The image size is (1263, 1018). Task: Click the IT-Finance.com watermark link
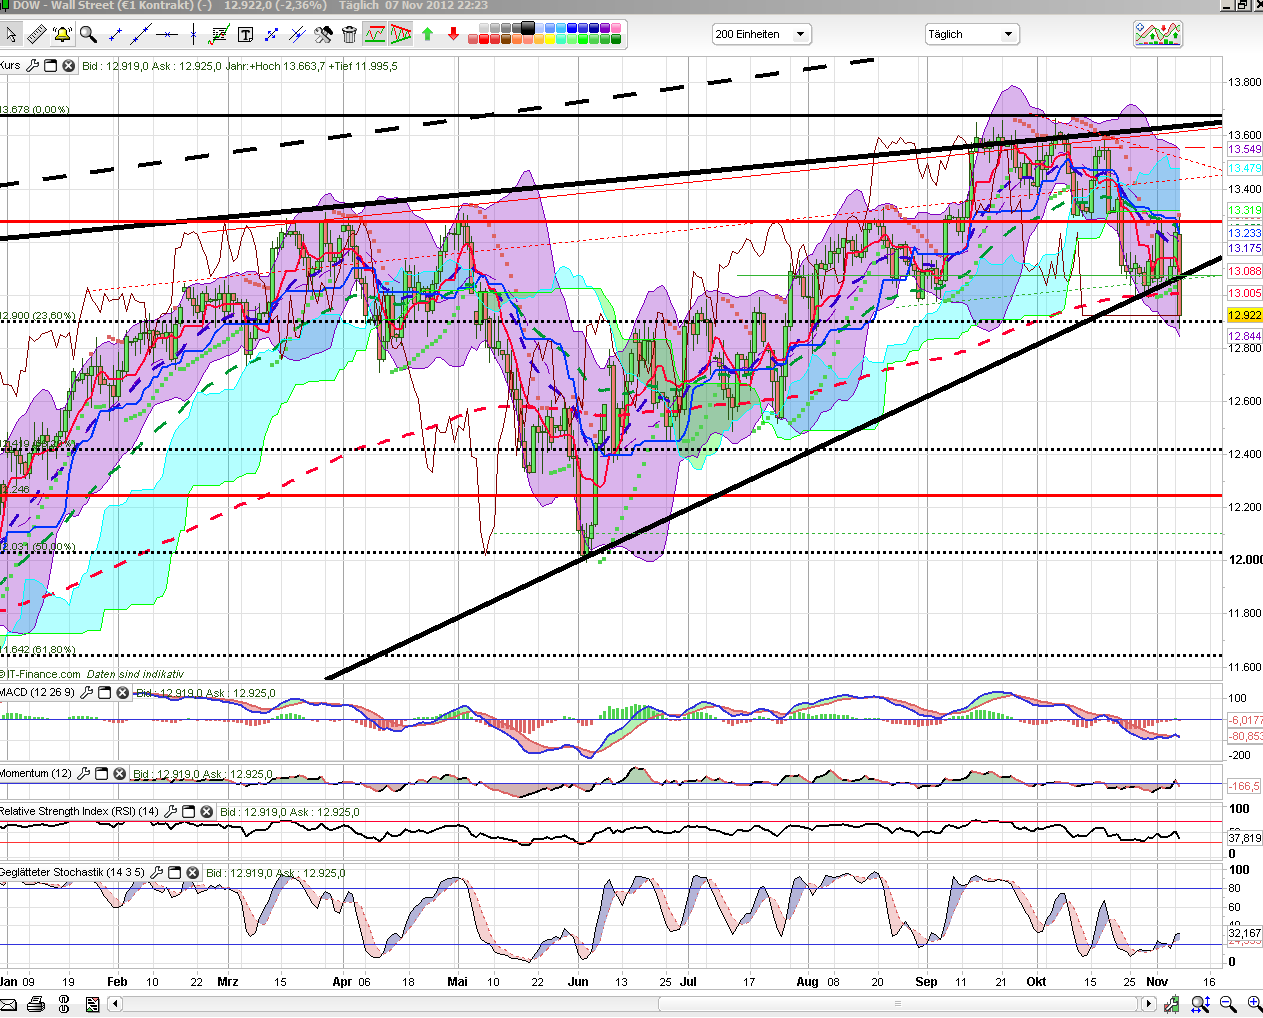pos(42,674)
